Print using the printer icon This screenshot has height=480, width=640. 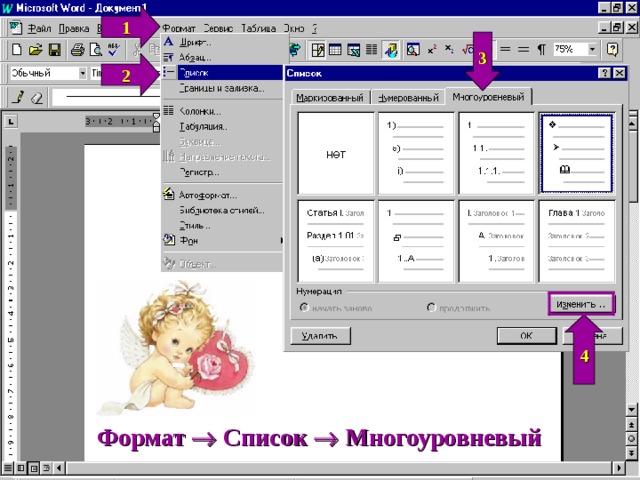78,49
